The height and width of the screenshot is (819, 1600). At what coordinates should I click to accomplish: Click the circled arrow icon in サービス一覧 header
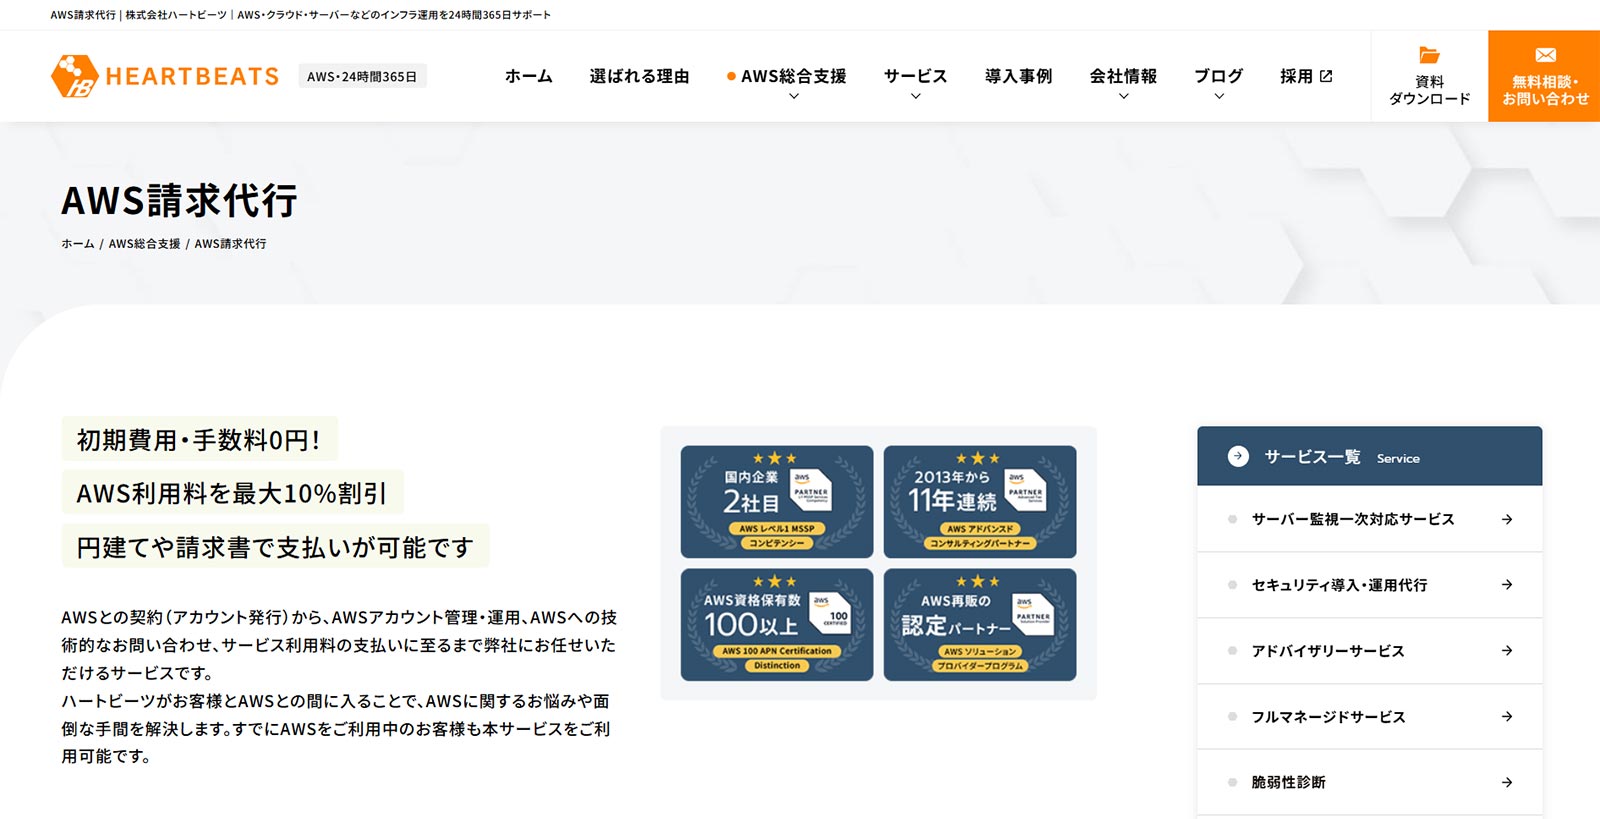(1238, 456)
